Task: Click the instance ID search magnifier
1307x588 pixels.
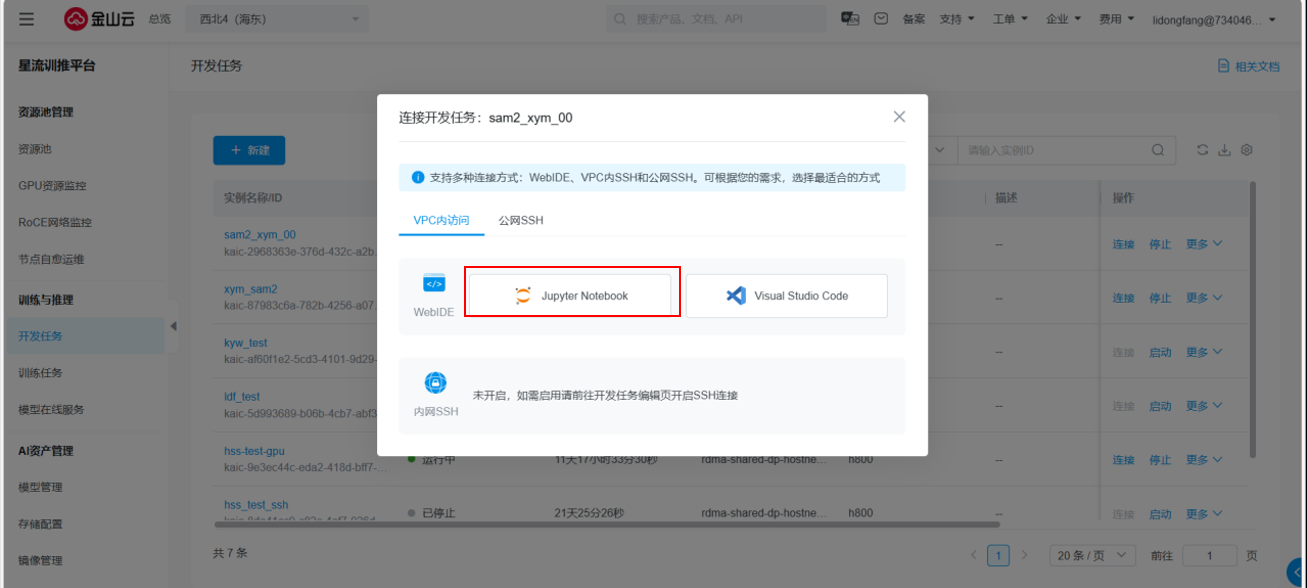Action: [1158, 150]
